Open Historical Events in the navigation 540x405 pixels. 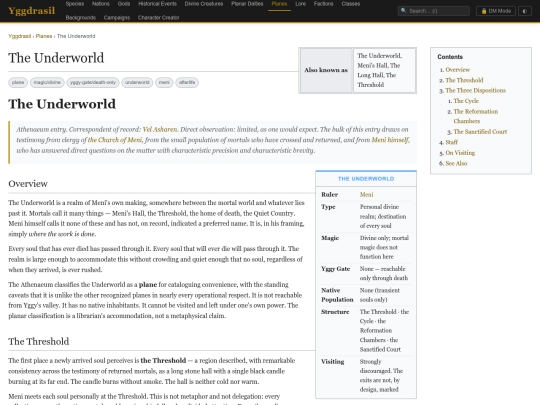pos(157,4)
